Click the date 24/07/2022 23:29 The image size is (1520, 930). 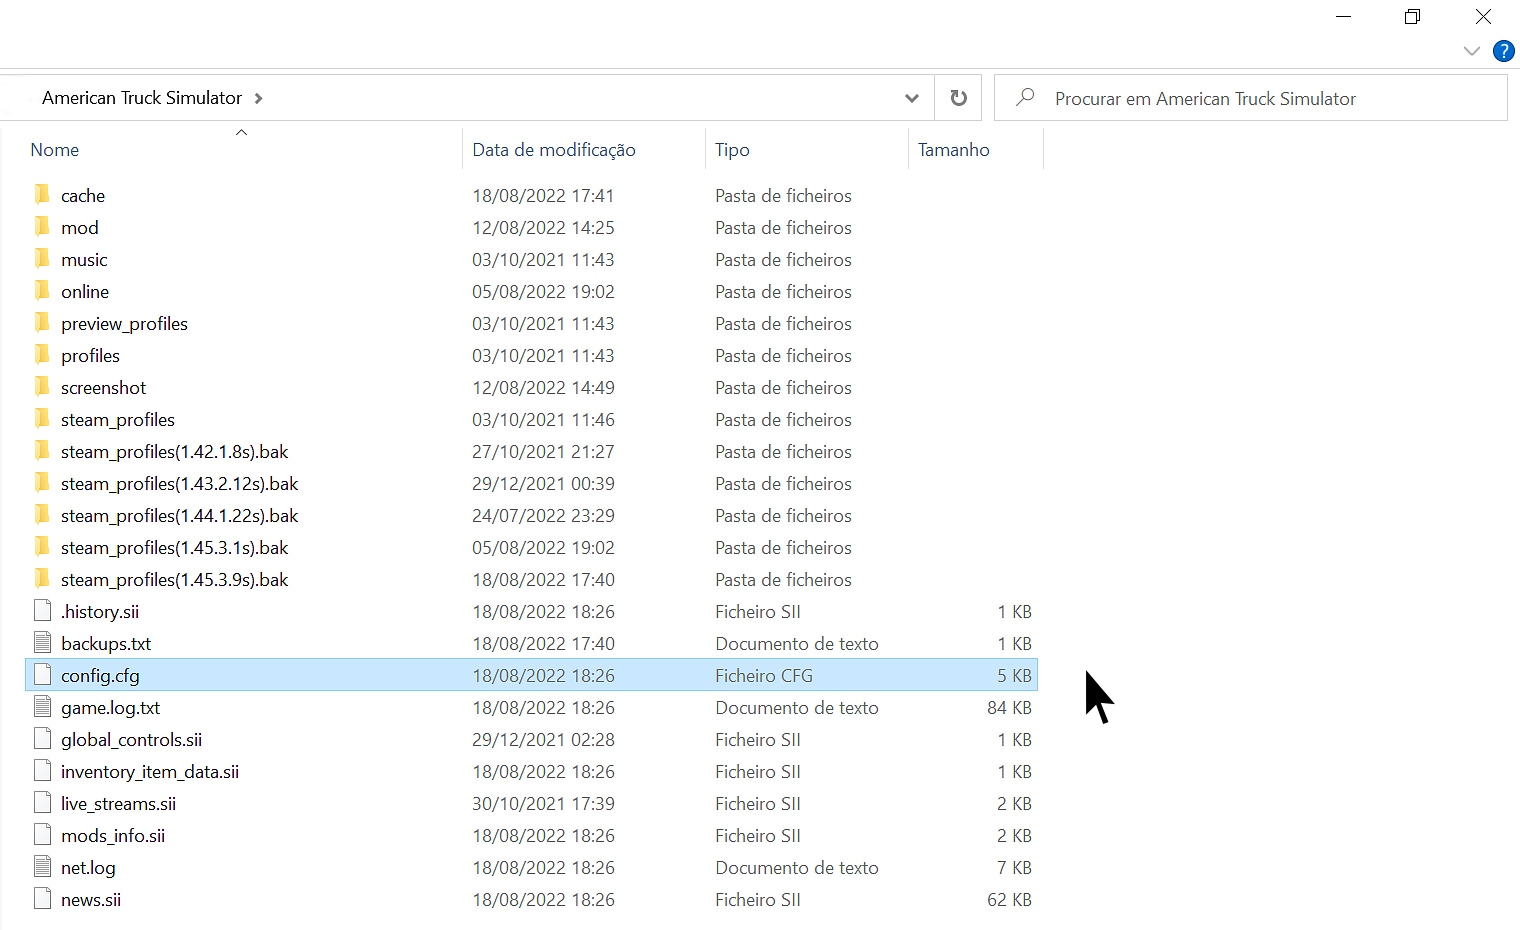pyautogui.click(x=543, y=516)
